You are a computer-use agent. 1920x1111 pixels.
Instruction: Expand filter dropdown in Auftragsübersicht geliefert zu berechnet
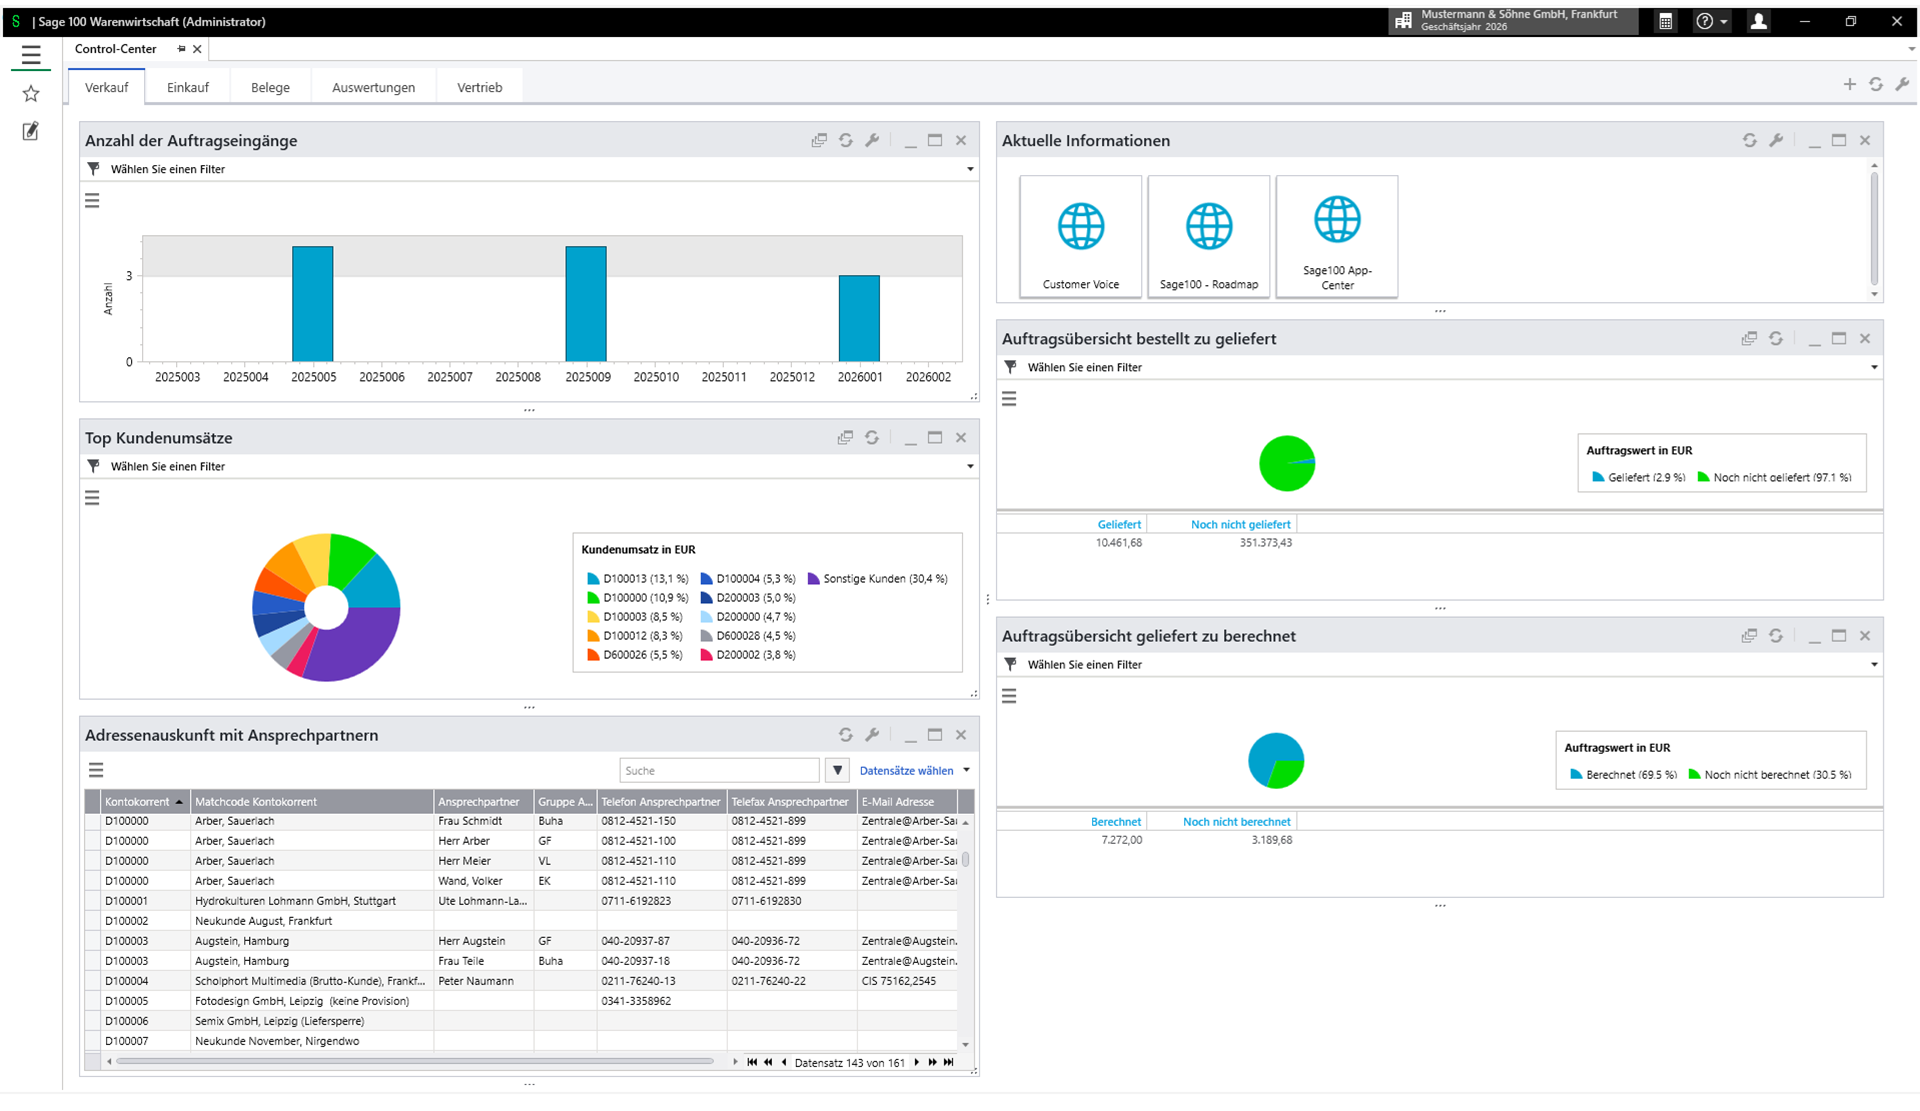point(1873,665)
